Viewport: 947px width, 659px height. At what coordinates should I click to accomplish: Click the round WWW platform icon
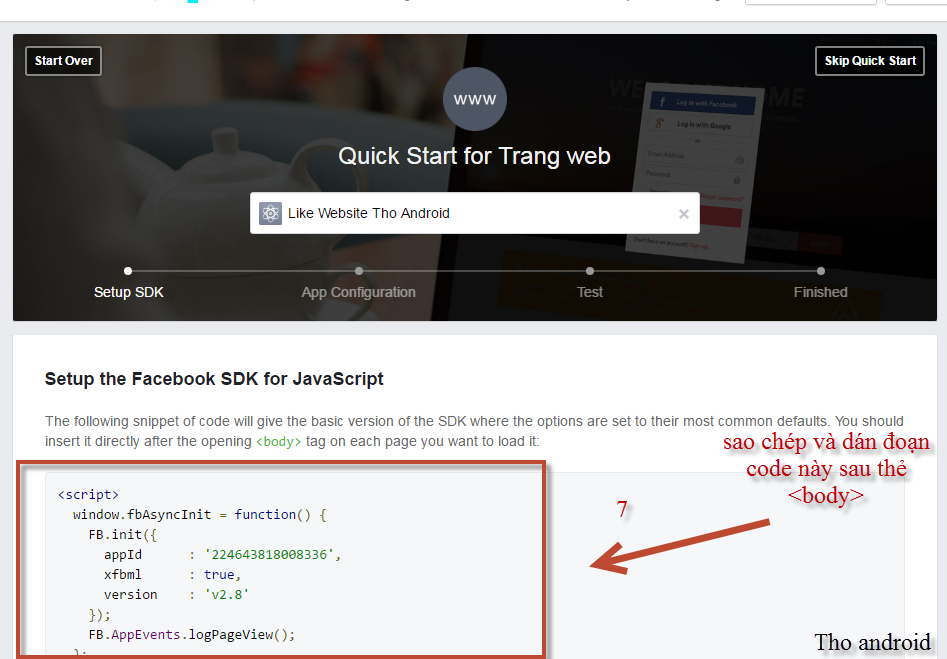(475, 99)
